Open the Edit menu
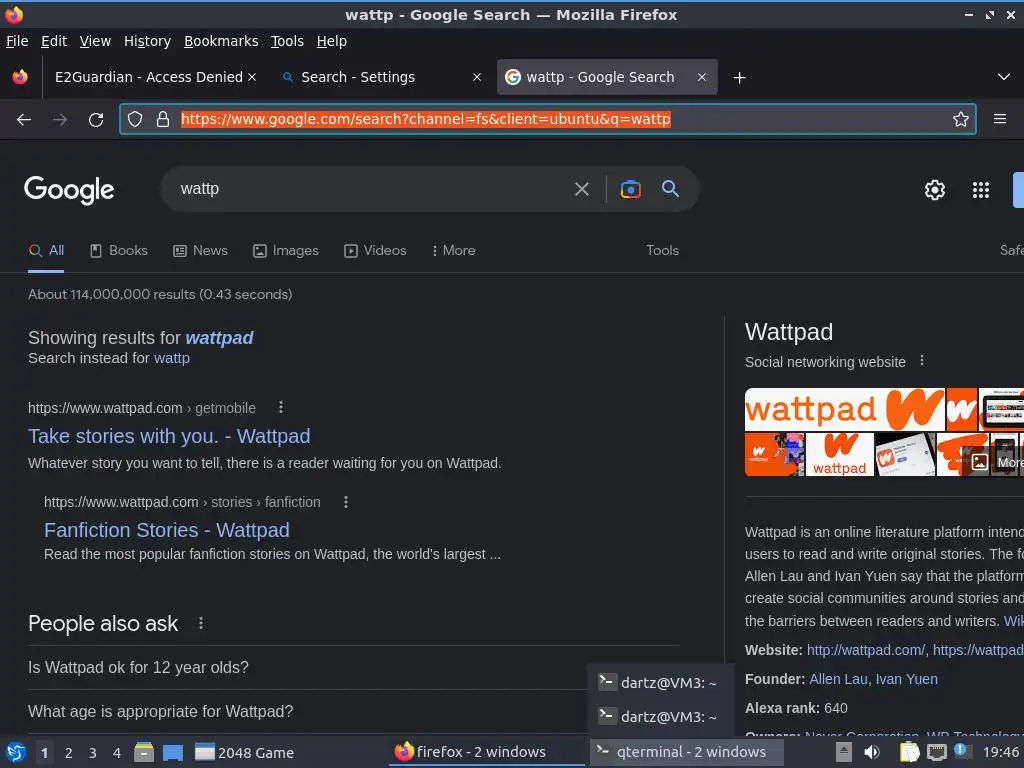1024x768 pixels. [x=54, y=41]
